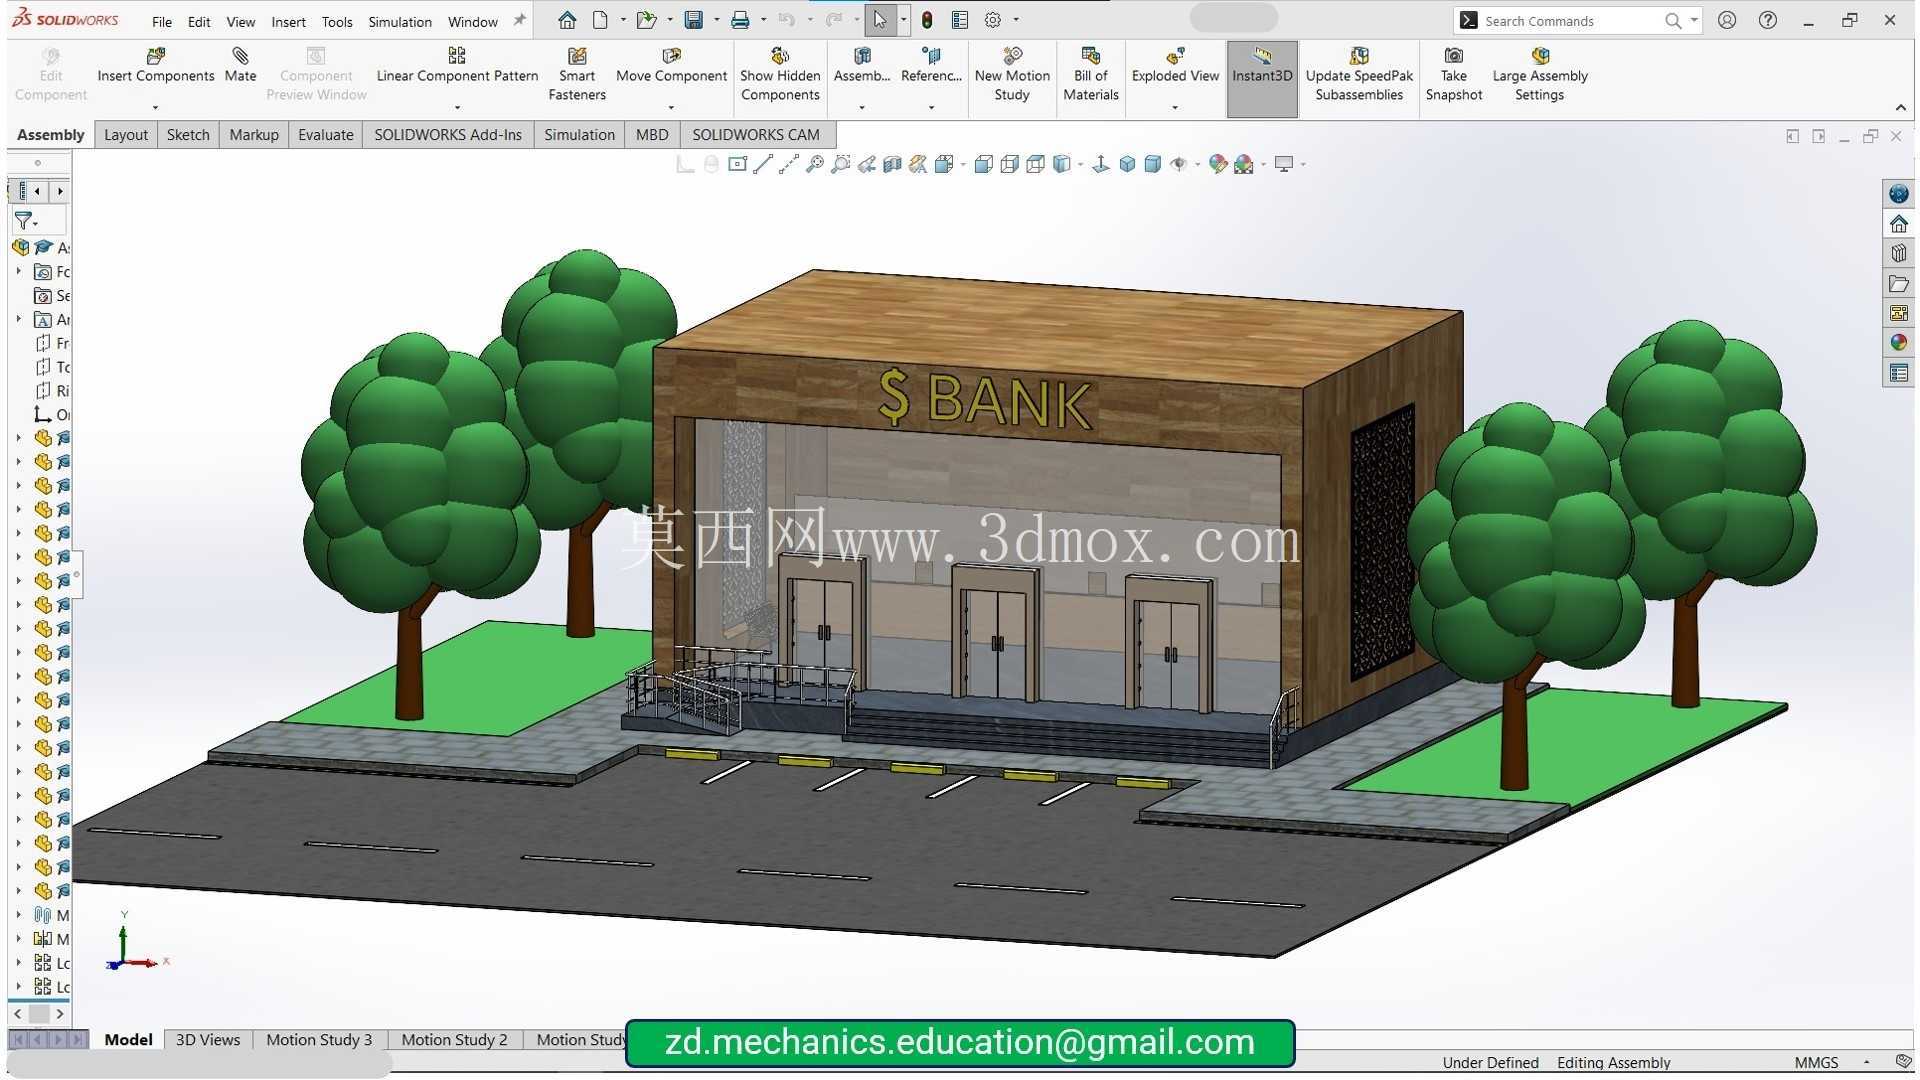1920x1080 pixels.
Task: Switch to the SOLIDWORKS CAM tab
Action: click(x=755, y=134)
